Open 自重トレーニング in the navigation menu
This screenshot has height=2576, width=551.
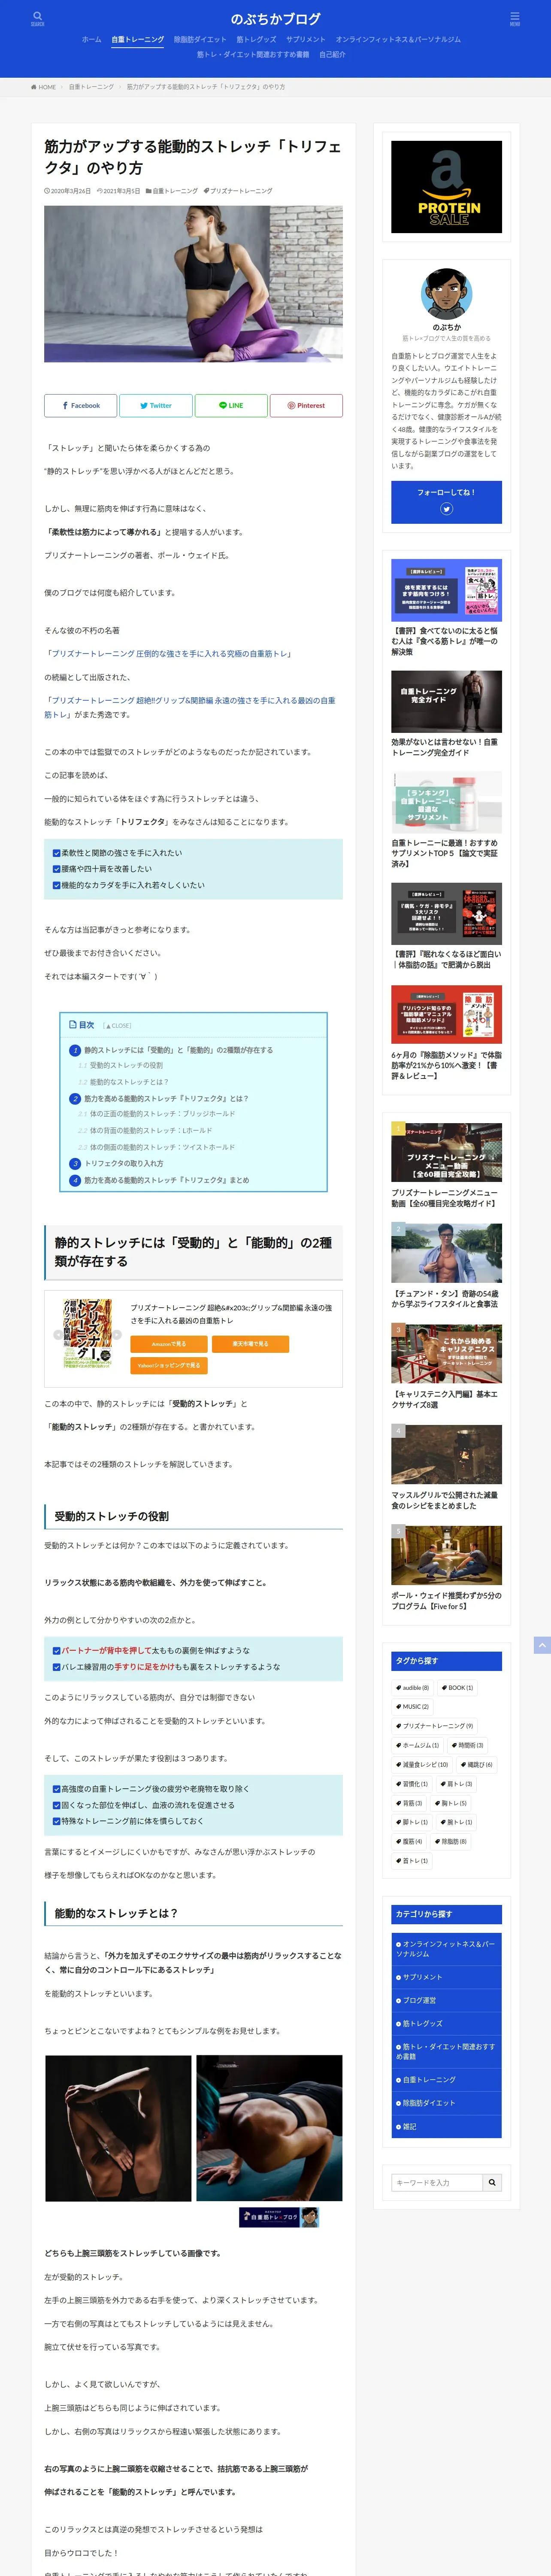pos(138,39)
